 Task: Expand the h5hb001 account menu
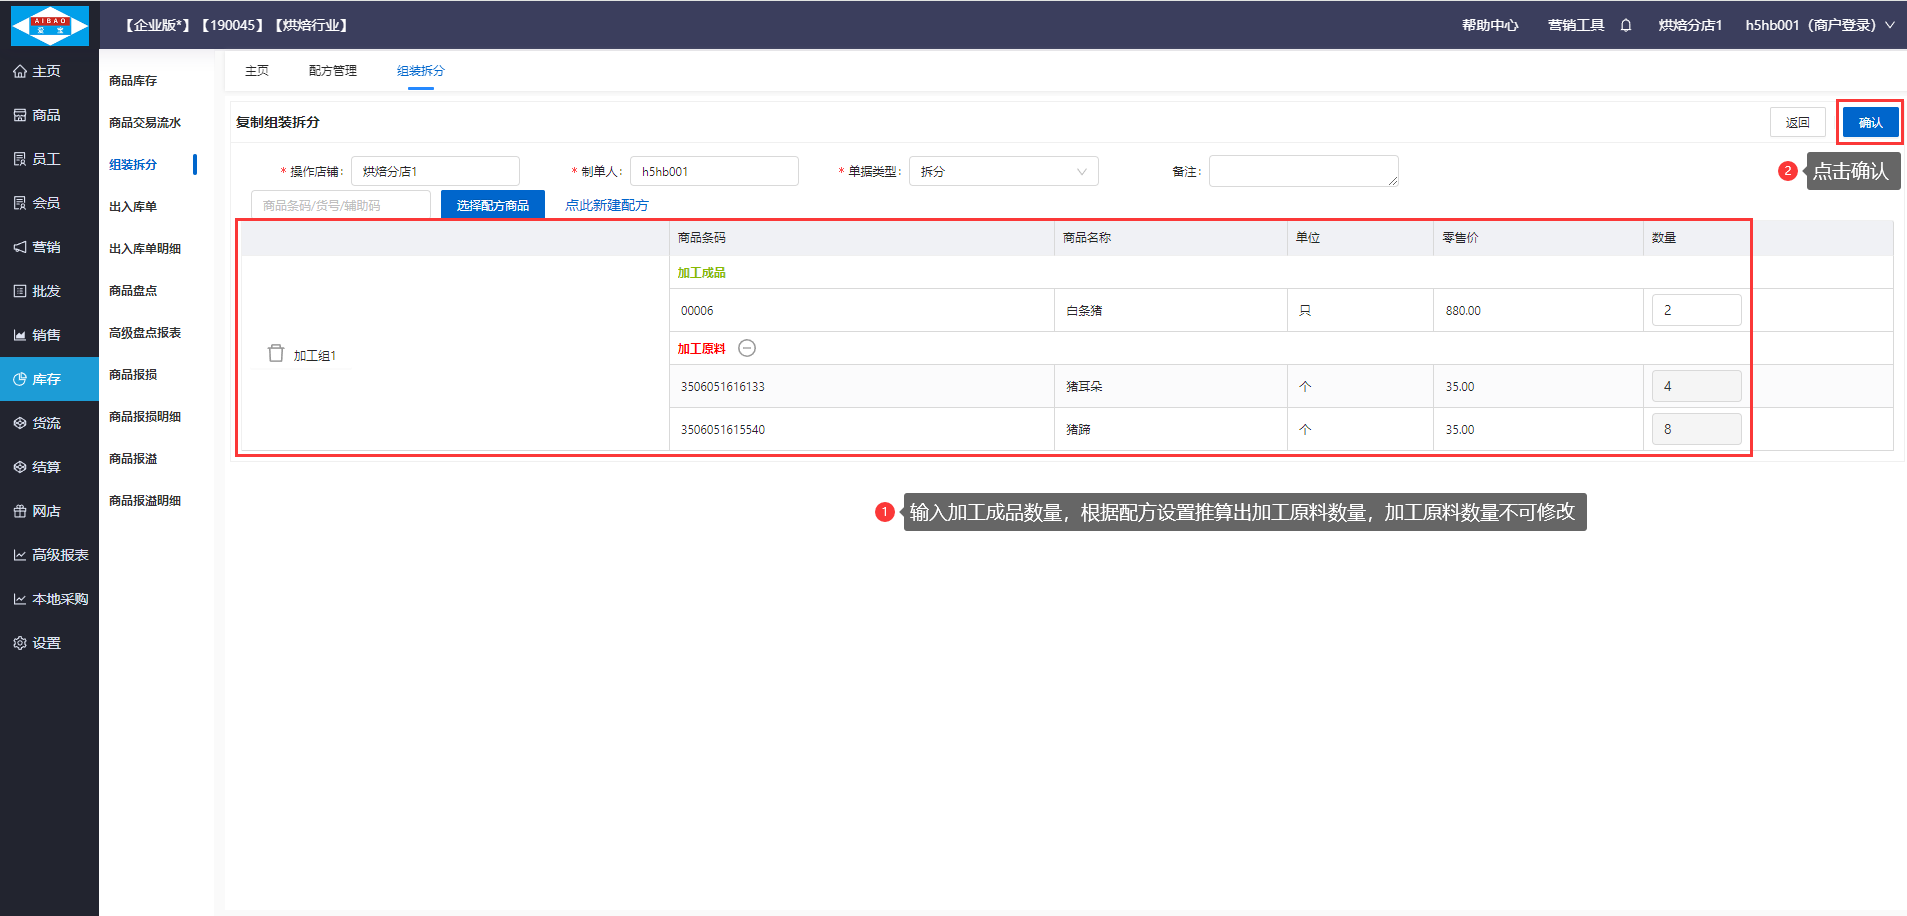(x=1819, y=25)
